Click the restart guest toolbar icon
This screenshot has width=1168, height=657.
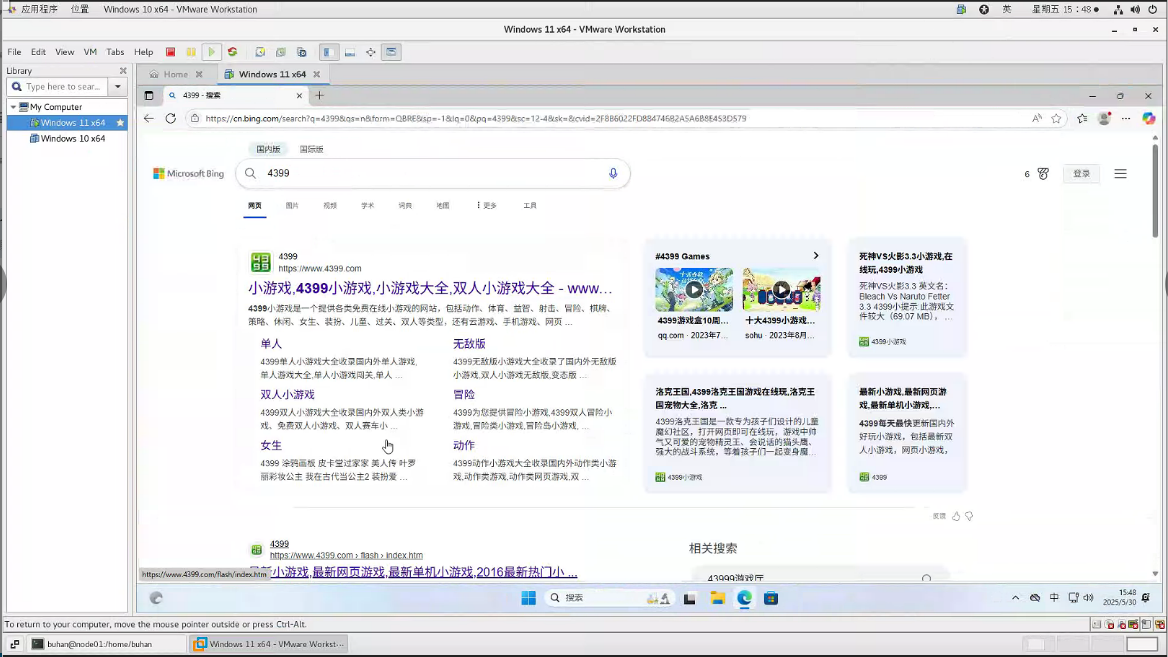point(232,52)
